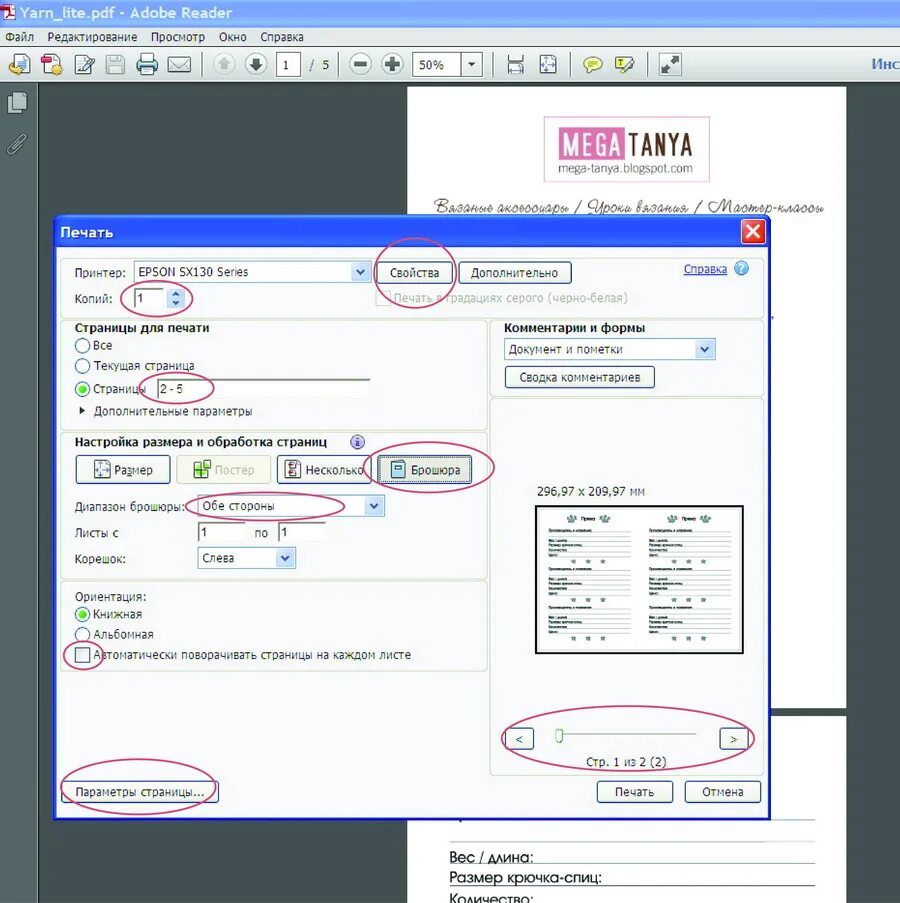
Task: Go to previous page arrow icon
Action: coord(224,64)
